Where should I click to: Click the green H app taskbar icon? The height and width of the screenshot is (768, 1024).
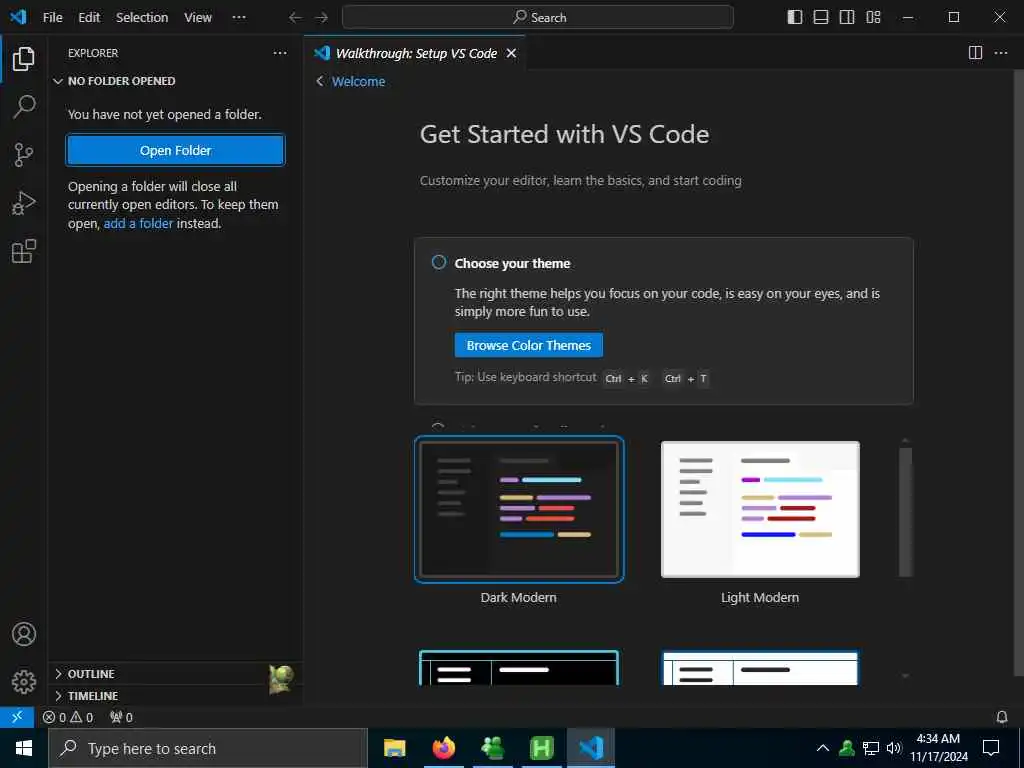tap(541, 748)
